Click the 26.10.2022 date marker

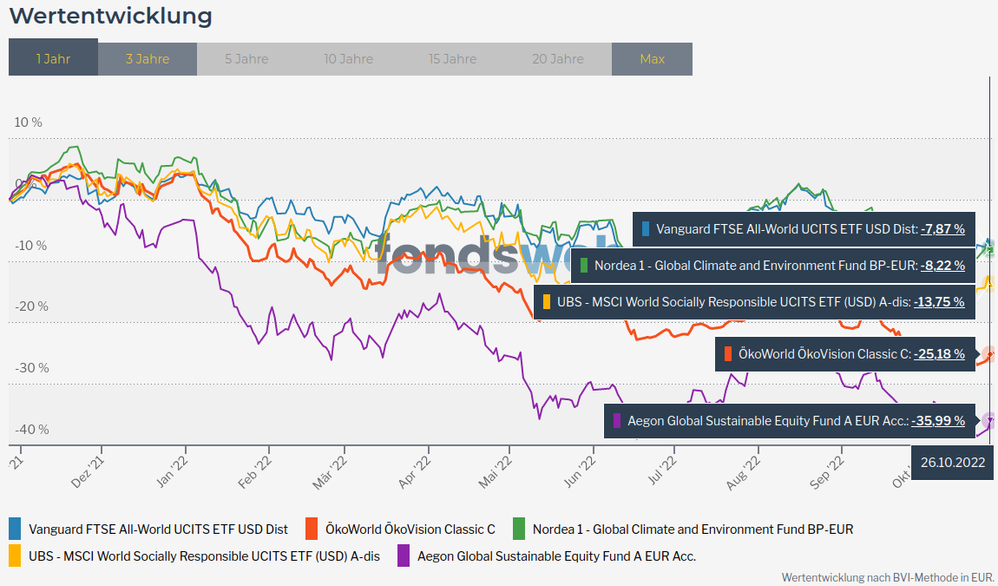click(954, 462)
